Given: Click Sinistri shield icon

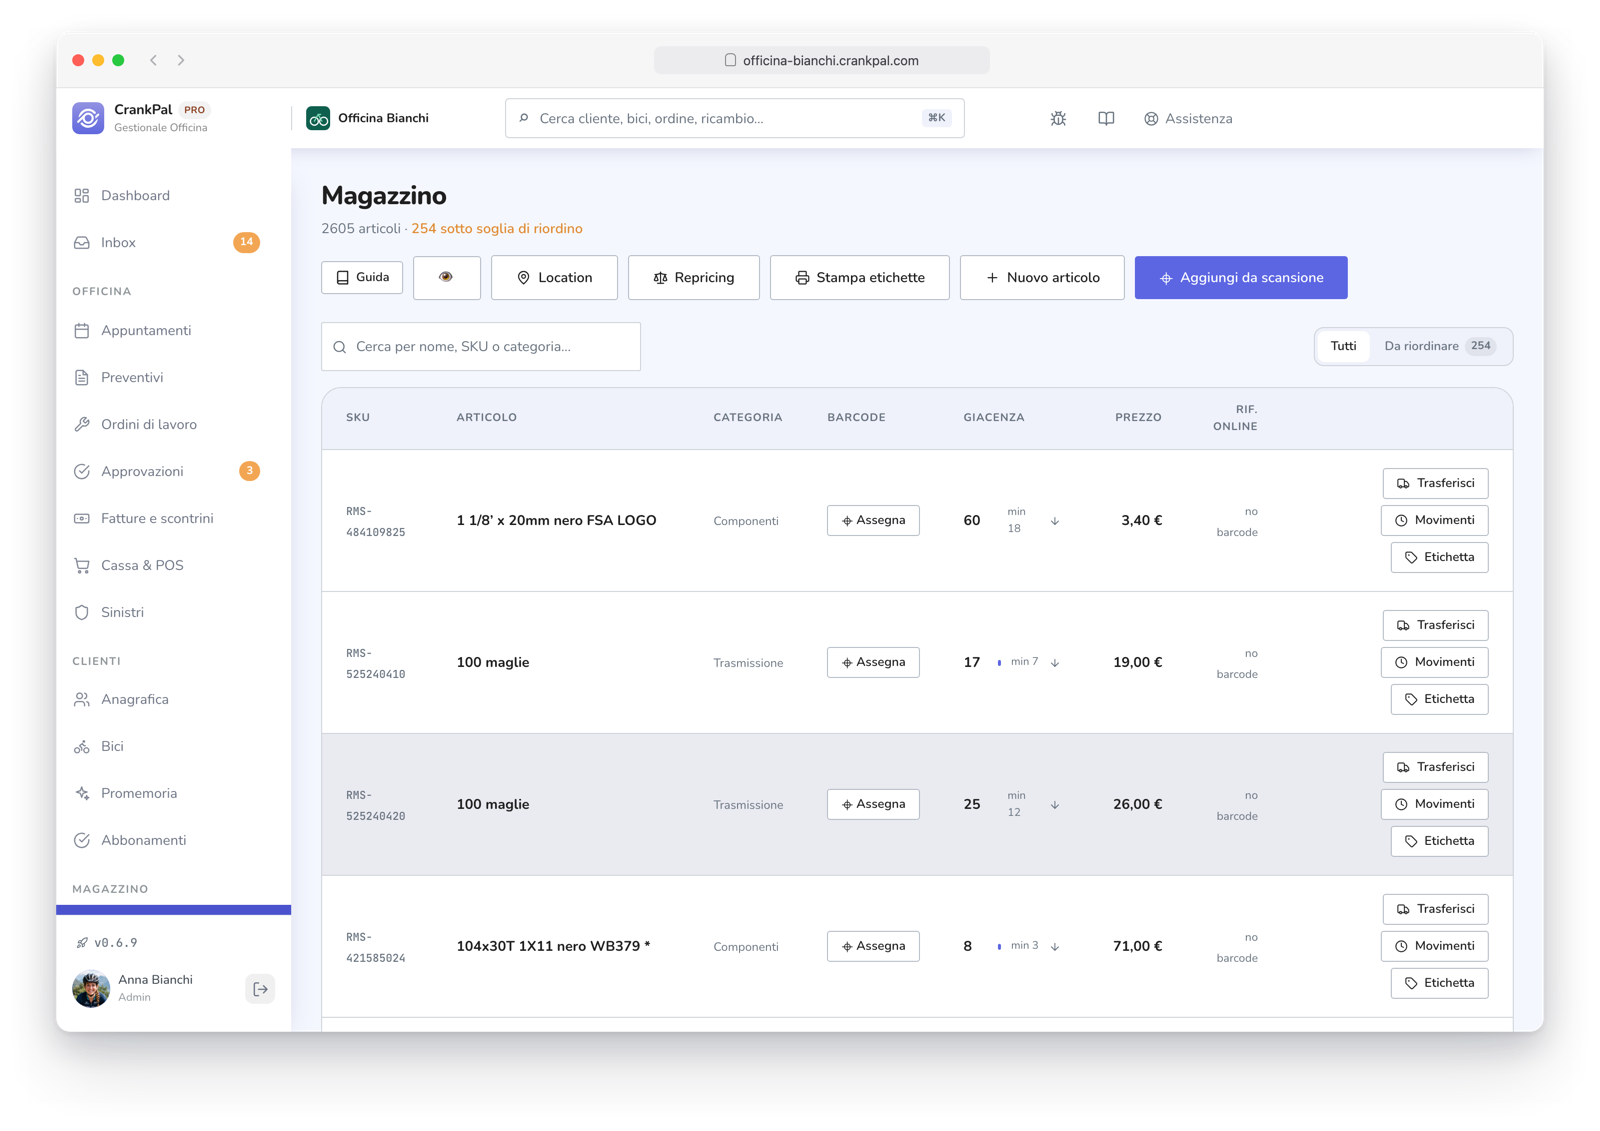Looking at the screenshot, I should tap(82, 612).
